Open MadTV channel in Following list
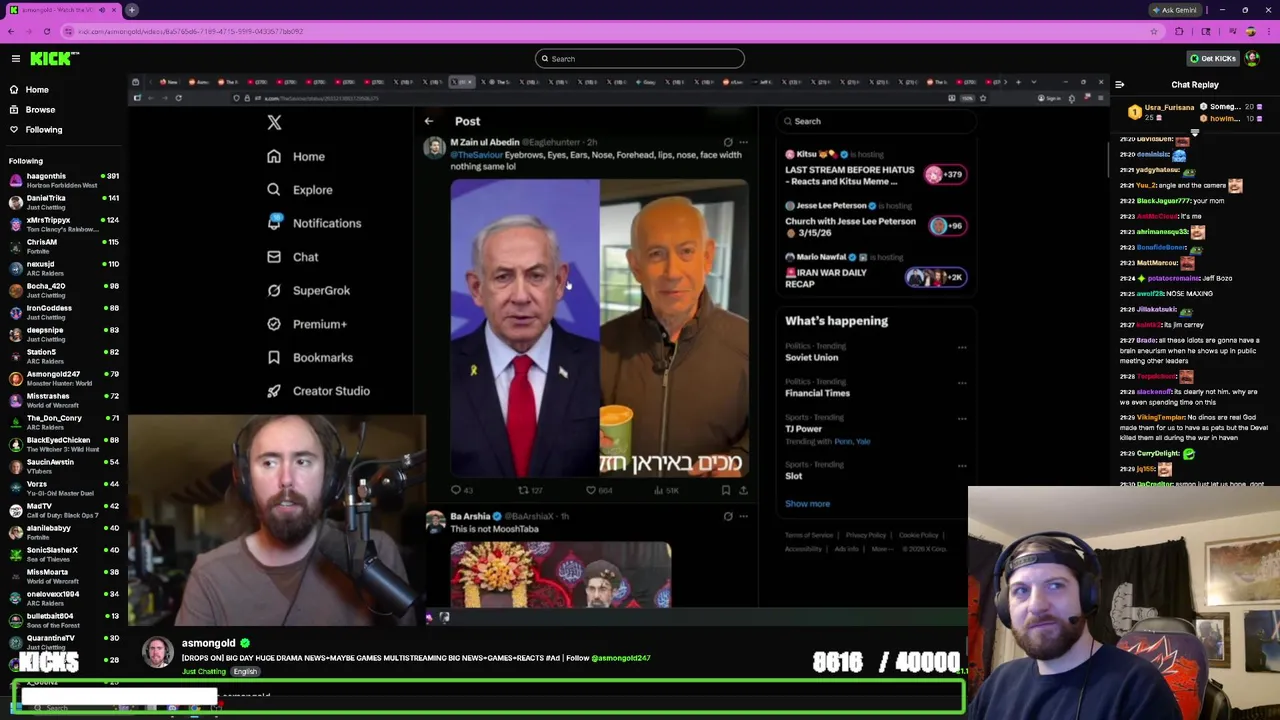Screen dimensions: 1280x720 [x=62, y=510]
